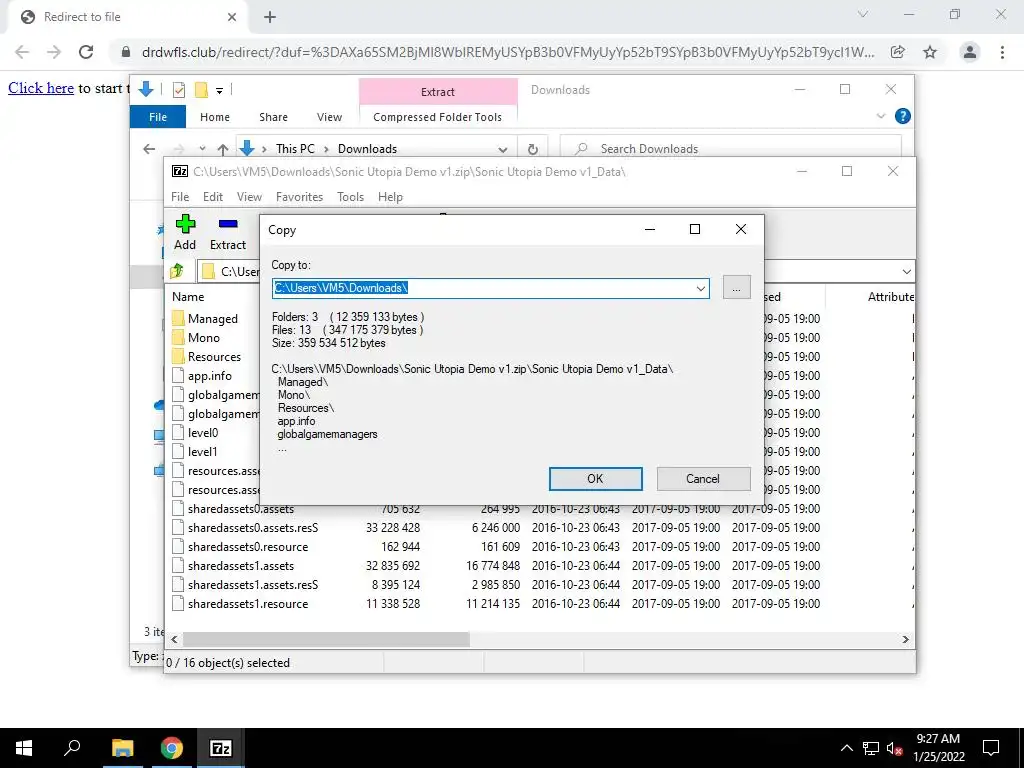Click OK in the Copy dialog
1024x768 pixels.
[595, 479]
